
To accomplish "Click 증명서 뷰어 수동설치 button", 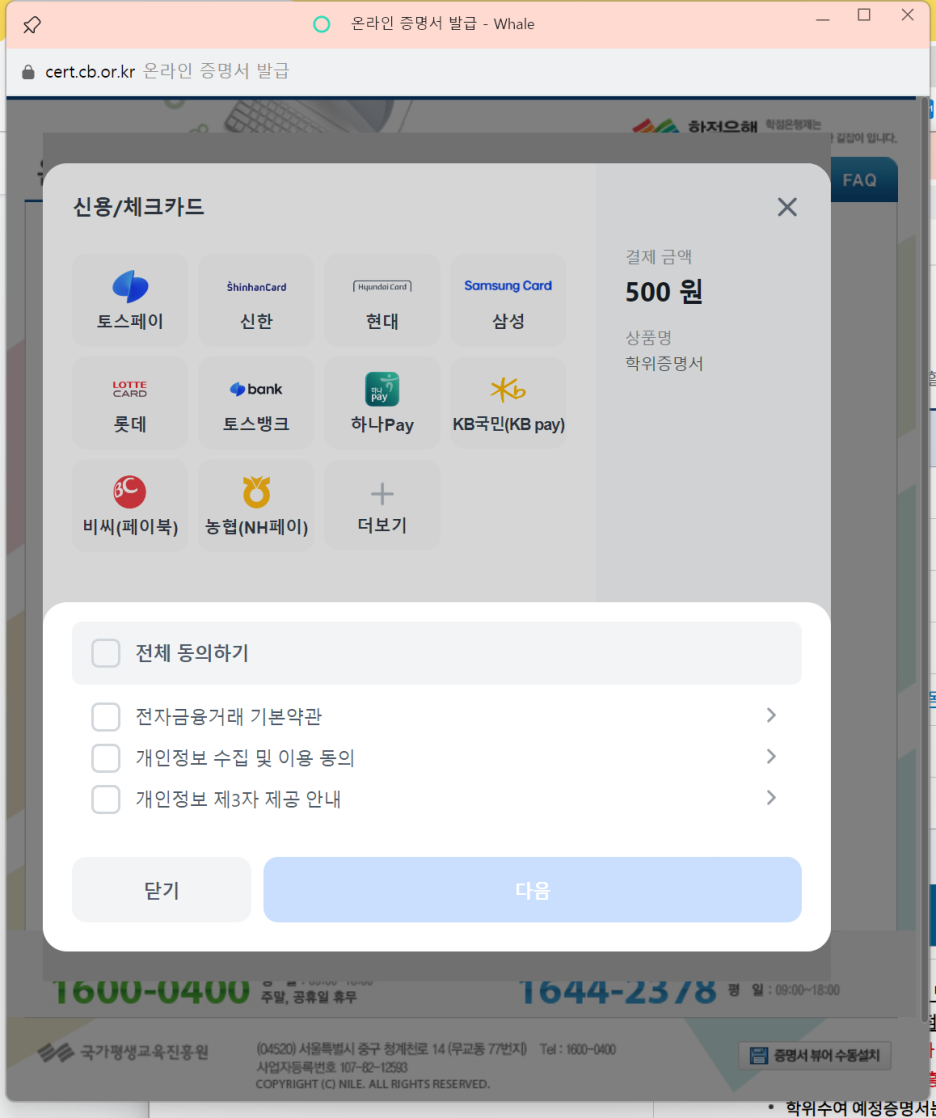I will [815, 1055].
